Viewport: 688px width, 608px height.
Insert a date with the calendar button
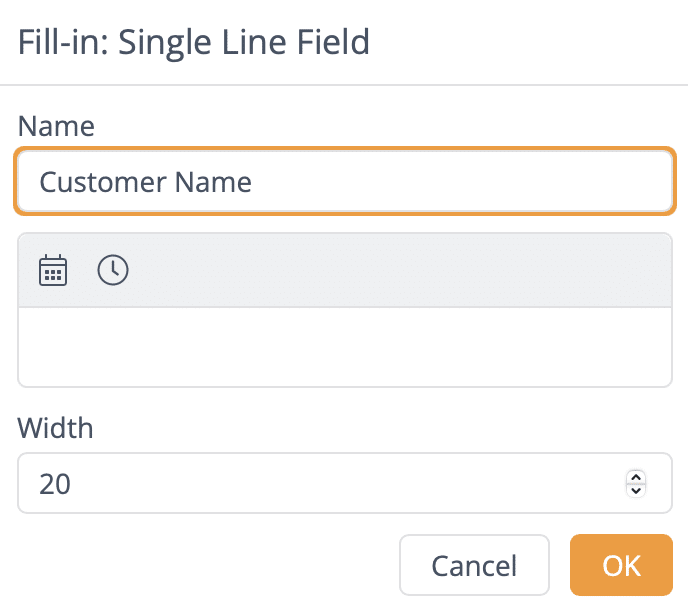[53, 270]
